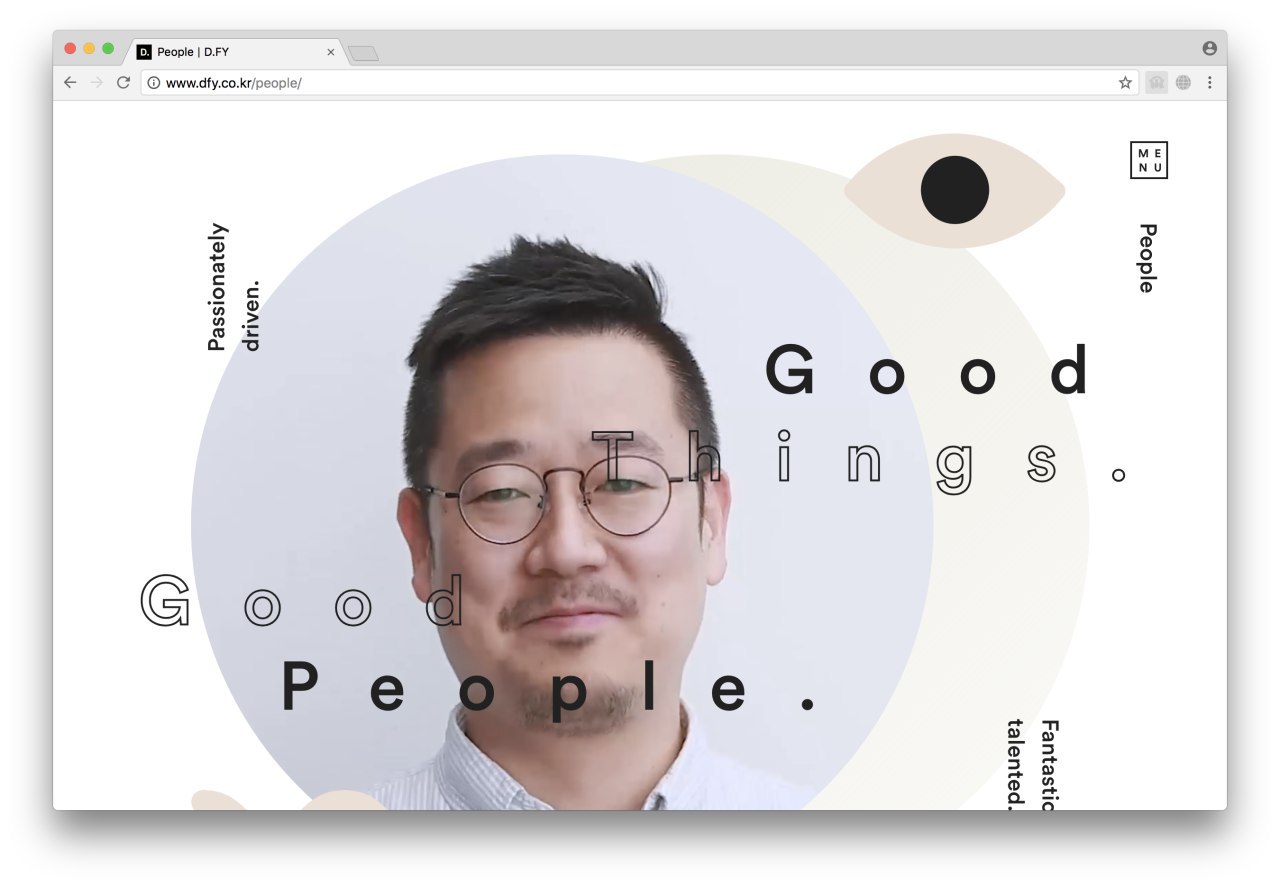Click the grey extension icon beside star
Image resolution: width=1280 pixels, height=886 pixels.
point(1156,83)
